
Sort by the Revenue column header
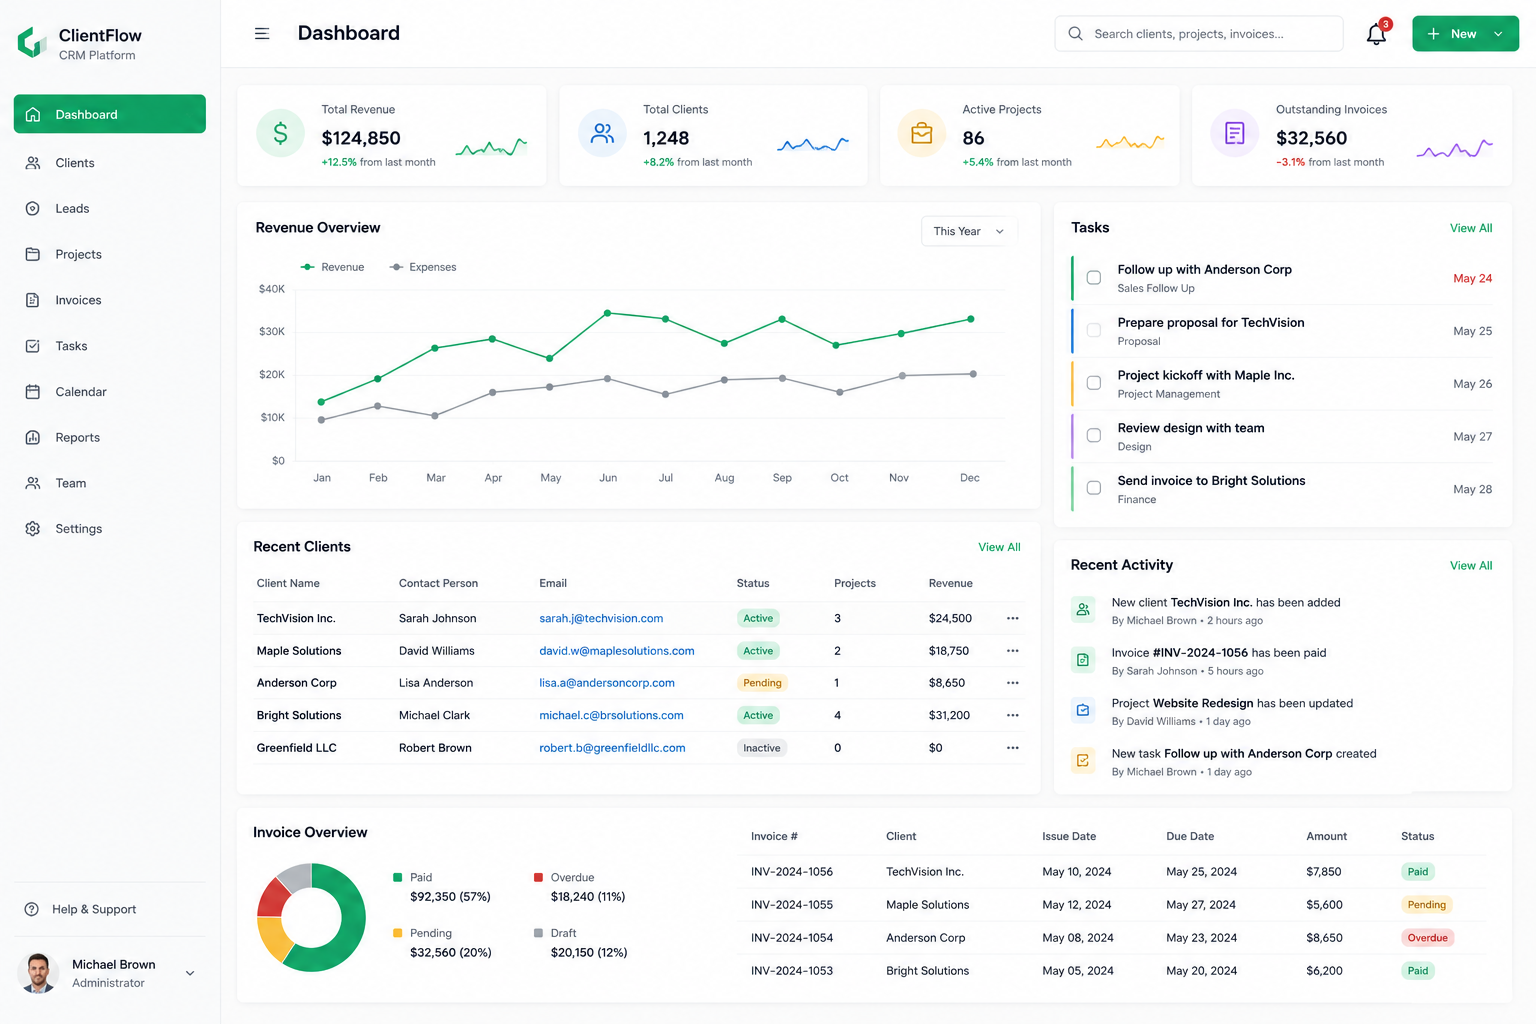tap(950, 584)
